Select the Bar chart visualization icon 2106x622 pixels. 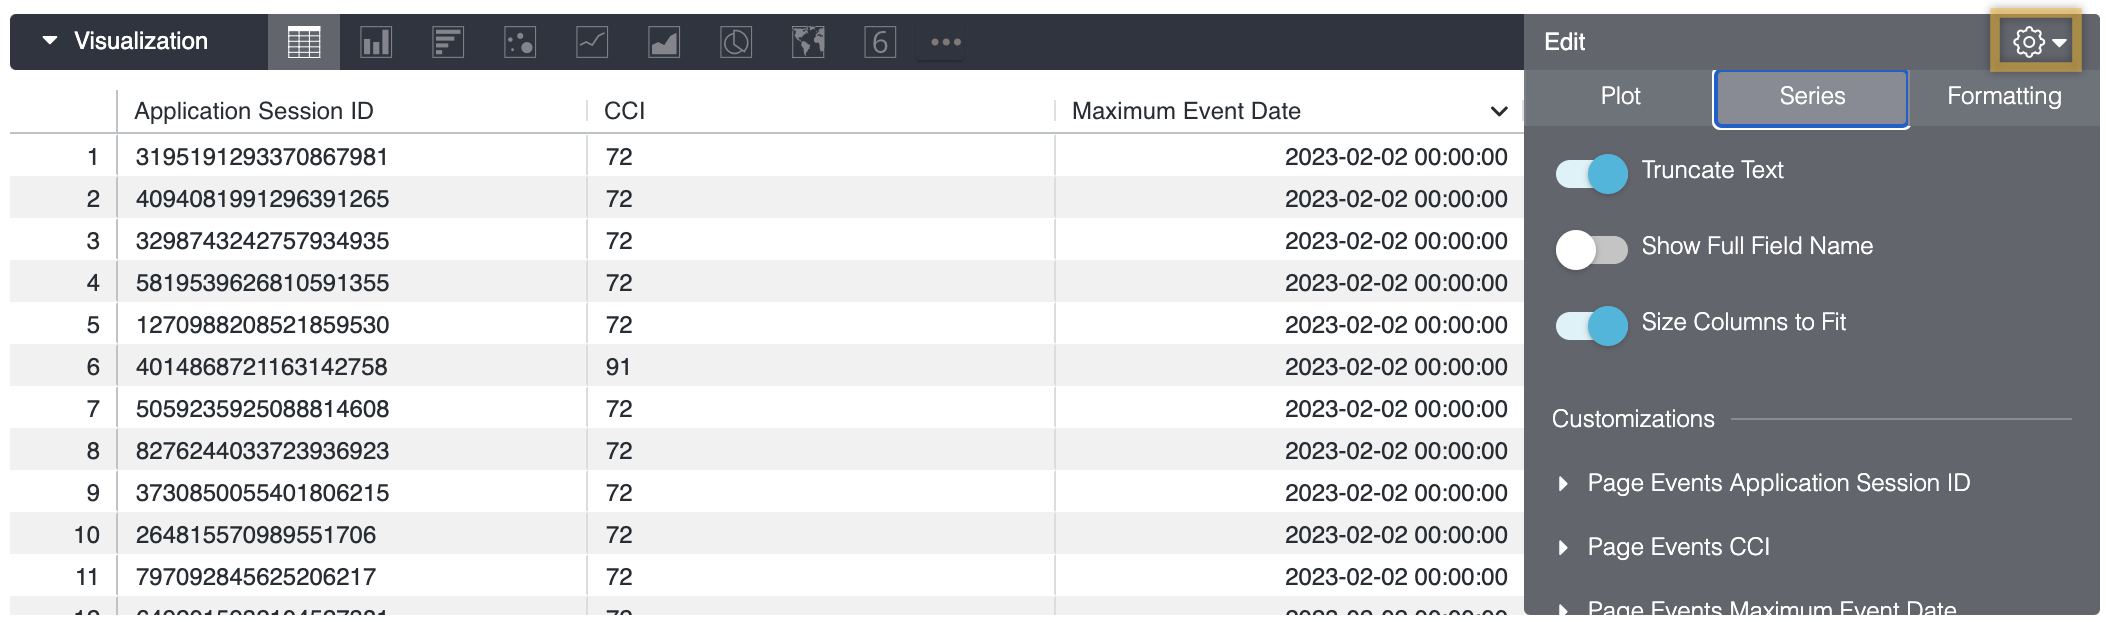pyautogui.click(x=448, y=42)
